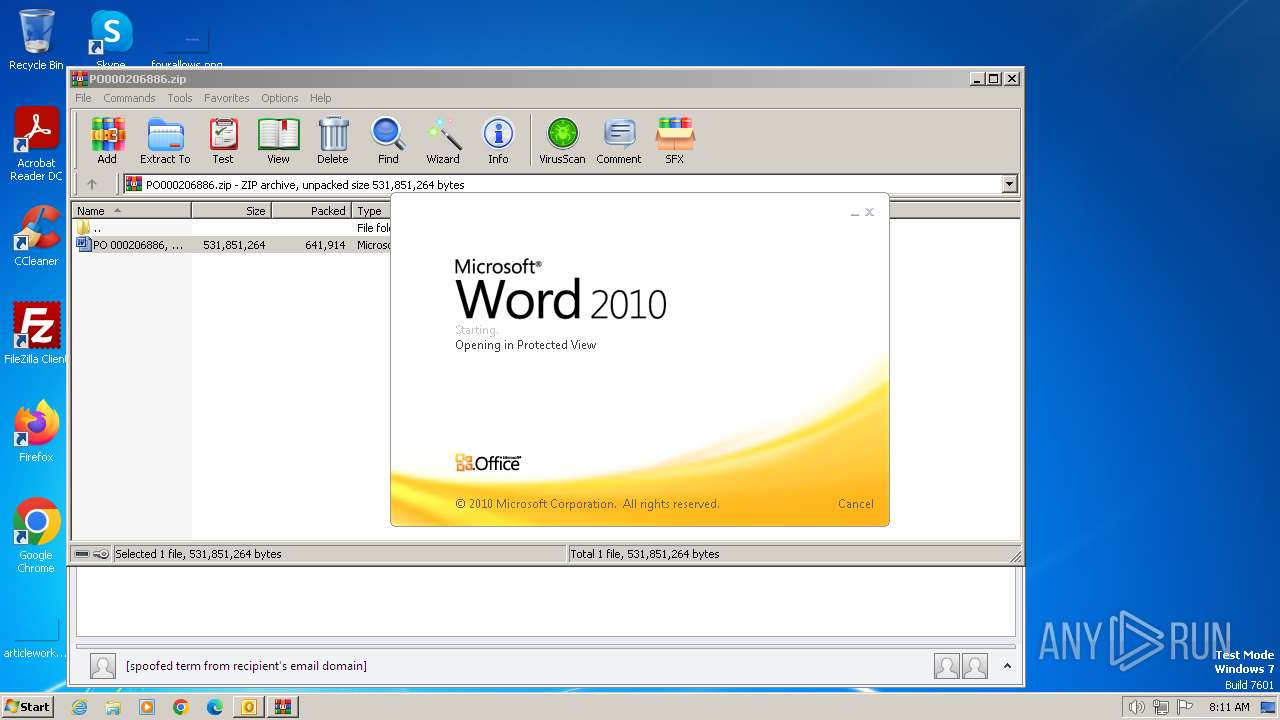
Task: Select the parent folder '..' row
Action: pyautogui.click(x=232, y=228)
